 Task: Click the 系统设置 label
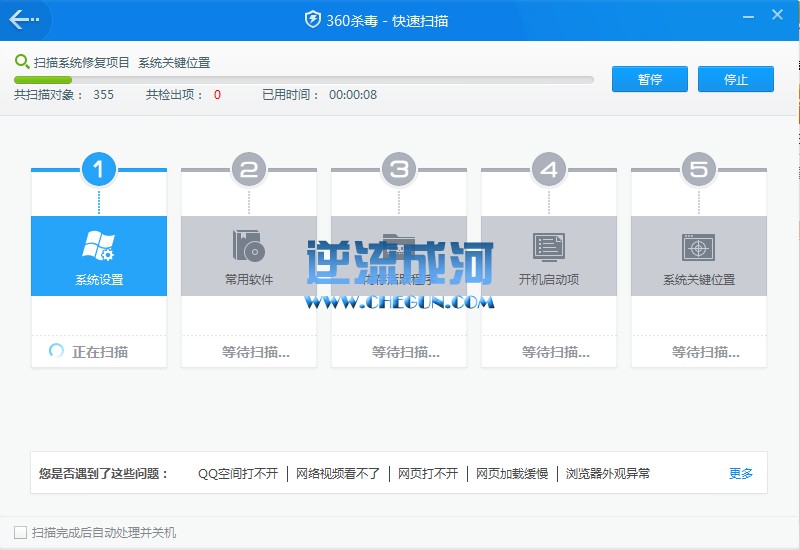coord(99,280)
